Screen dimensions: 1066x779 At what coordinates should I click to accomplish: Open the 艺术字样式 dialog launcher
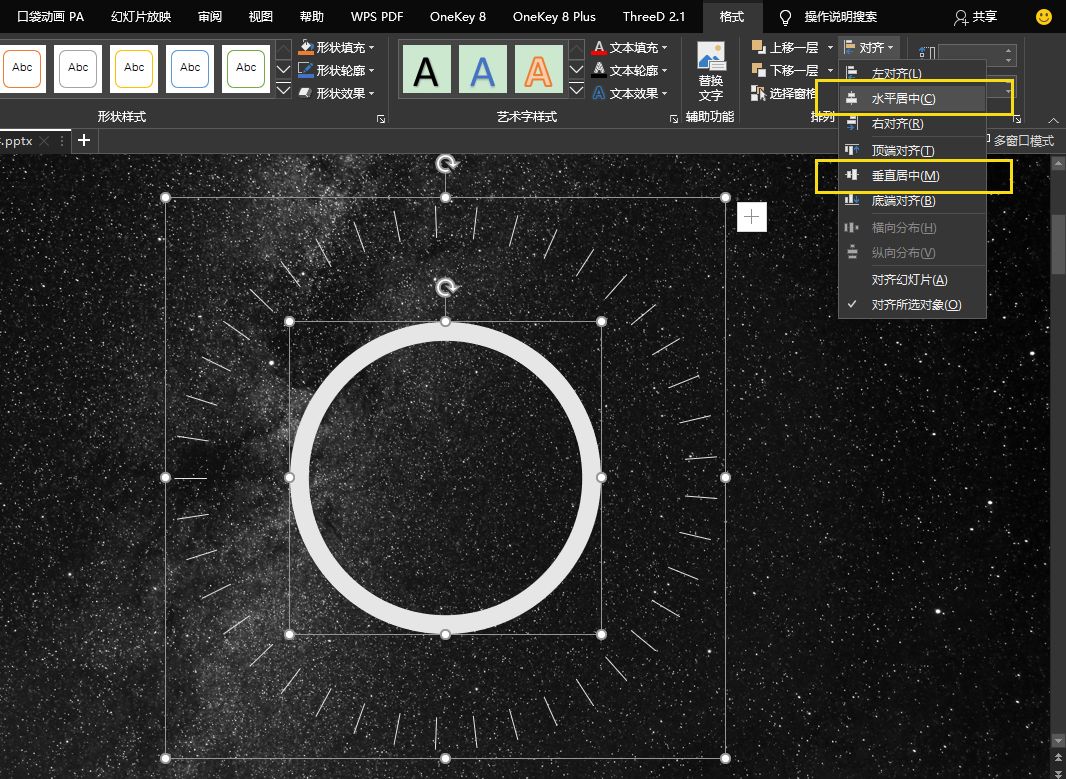point(674,119)
